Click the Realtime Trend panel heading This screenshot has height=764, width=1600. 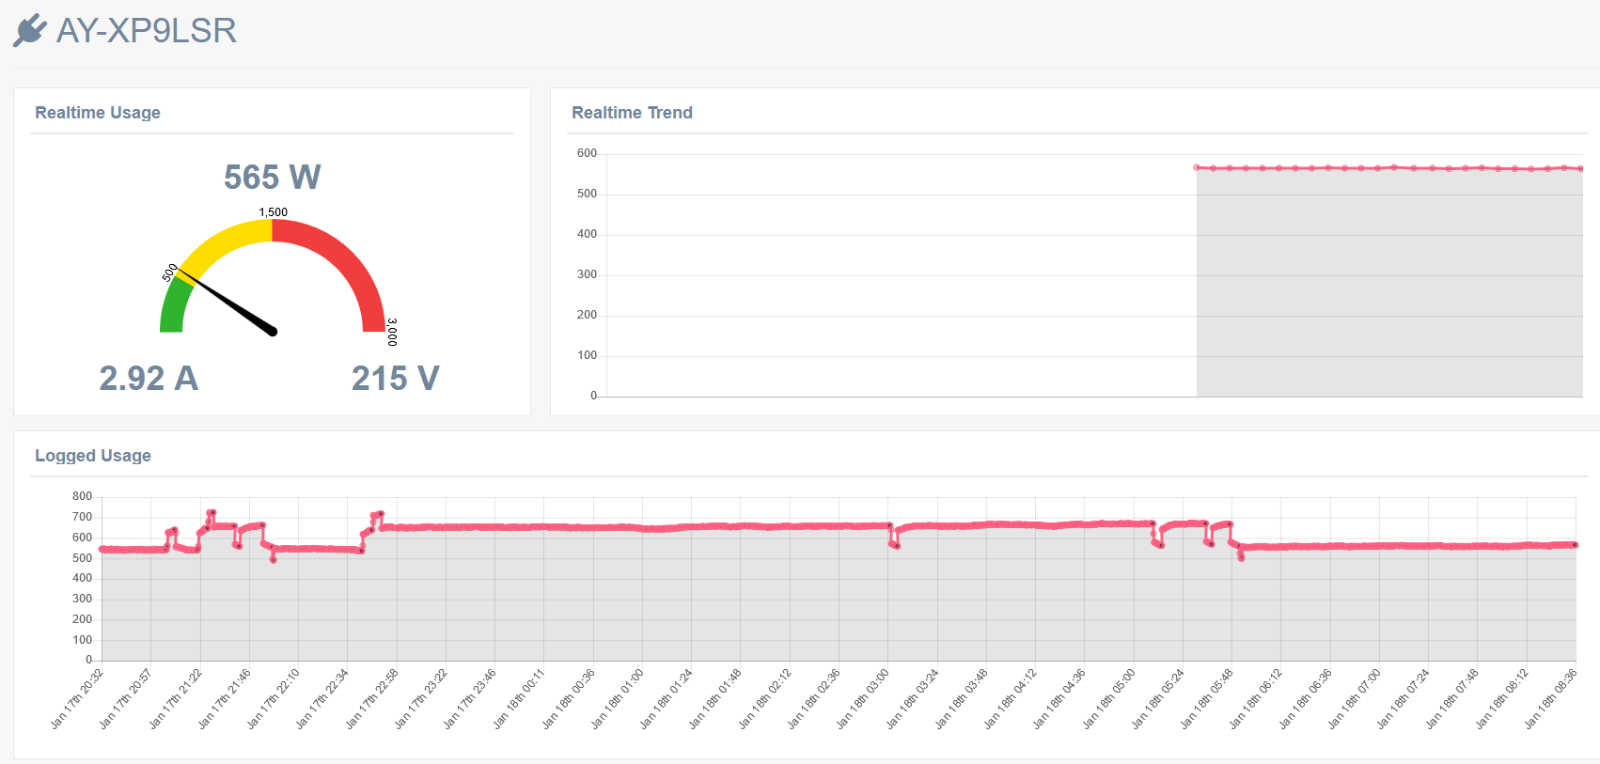tap(632, 113)
